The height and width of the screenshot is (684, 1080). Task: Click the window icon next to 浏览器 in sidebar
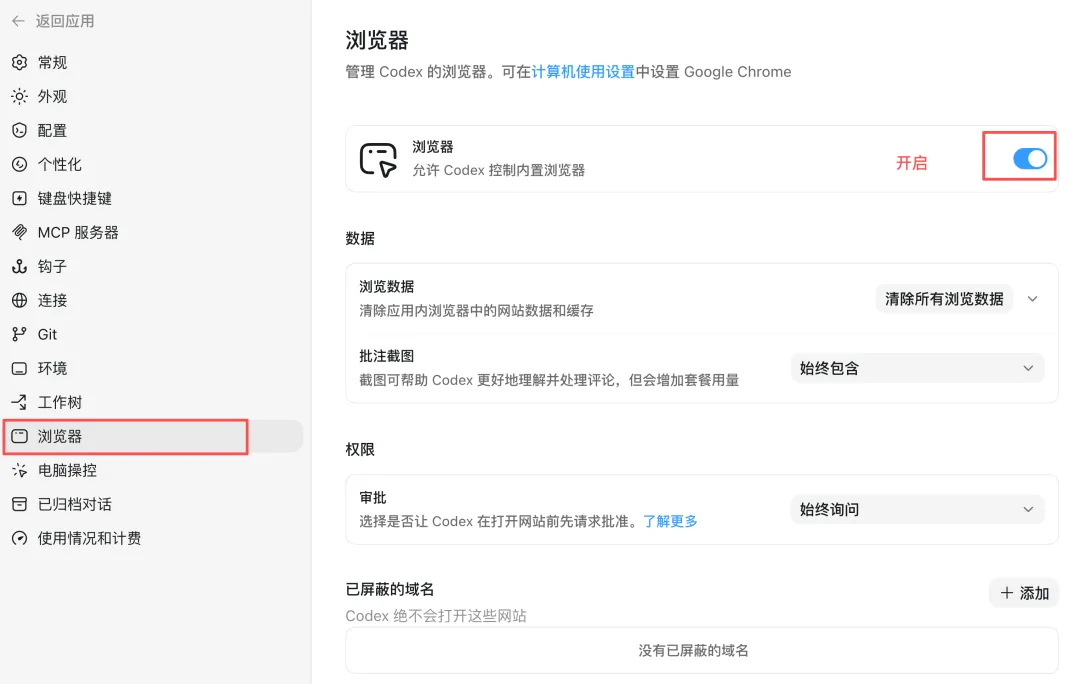[19, 436]
